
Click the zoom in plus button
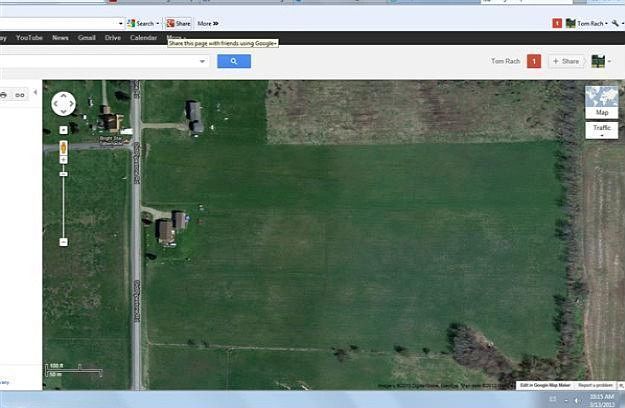63,130
